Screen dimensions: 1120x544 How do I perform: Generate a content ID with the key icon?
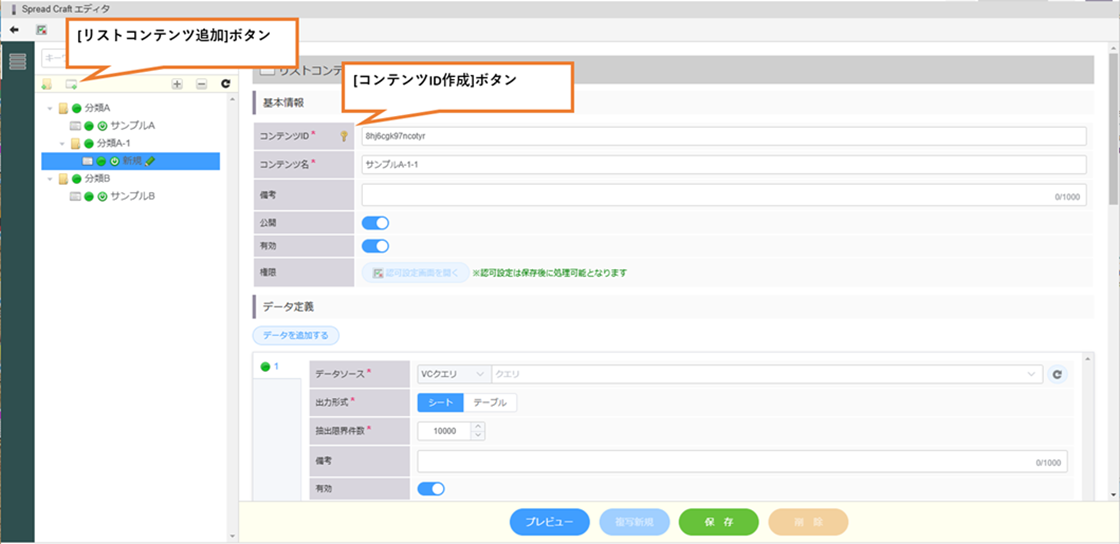click(x=344, y=137)
